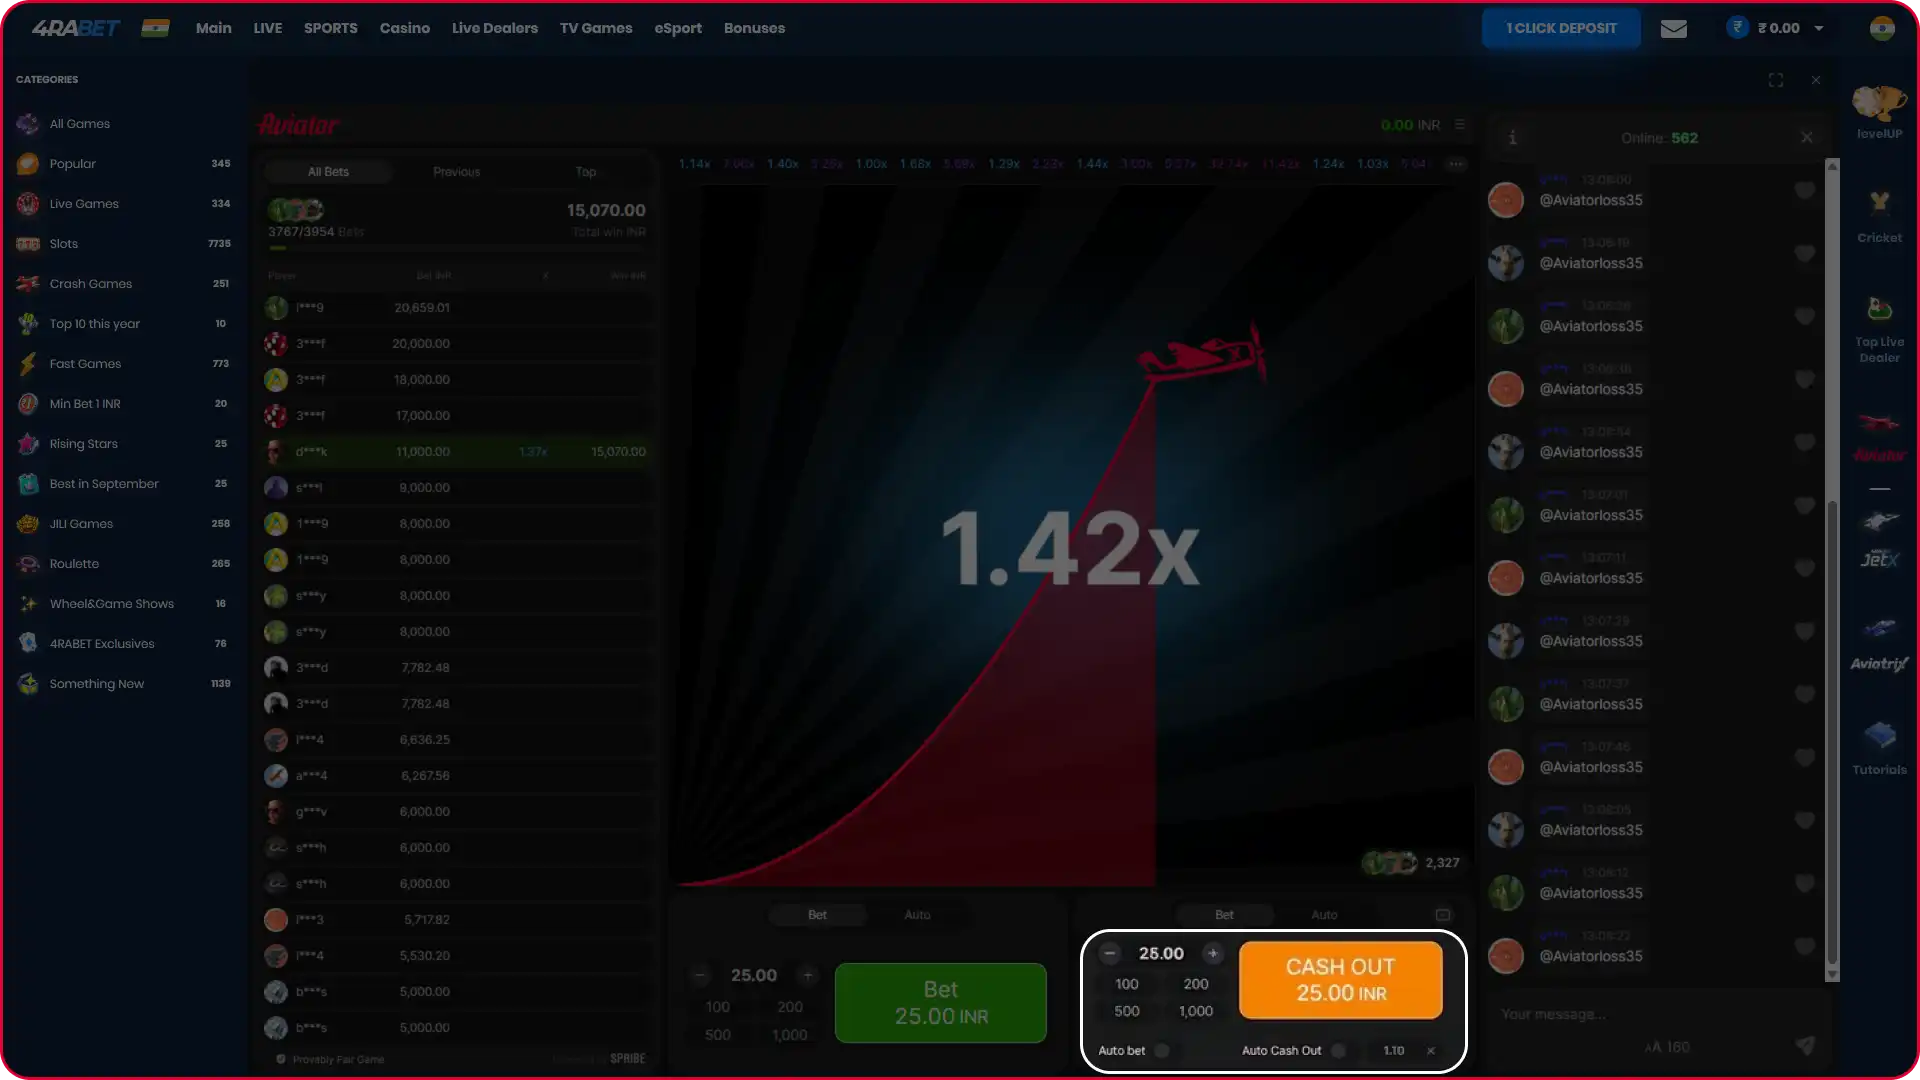
Task: Open the Bonuses menu item
Action: point(754,28)
